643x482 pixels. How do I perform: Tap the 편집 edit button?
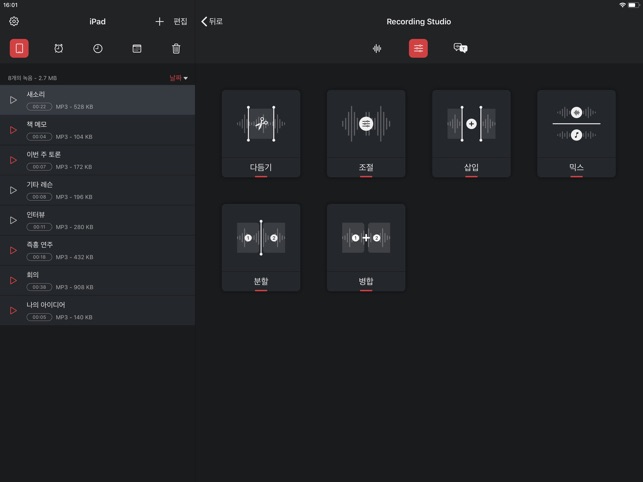180,21
